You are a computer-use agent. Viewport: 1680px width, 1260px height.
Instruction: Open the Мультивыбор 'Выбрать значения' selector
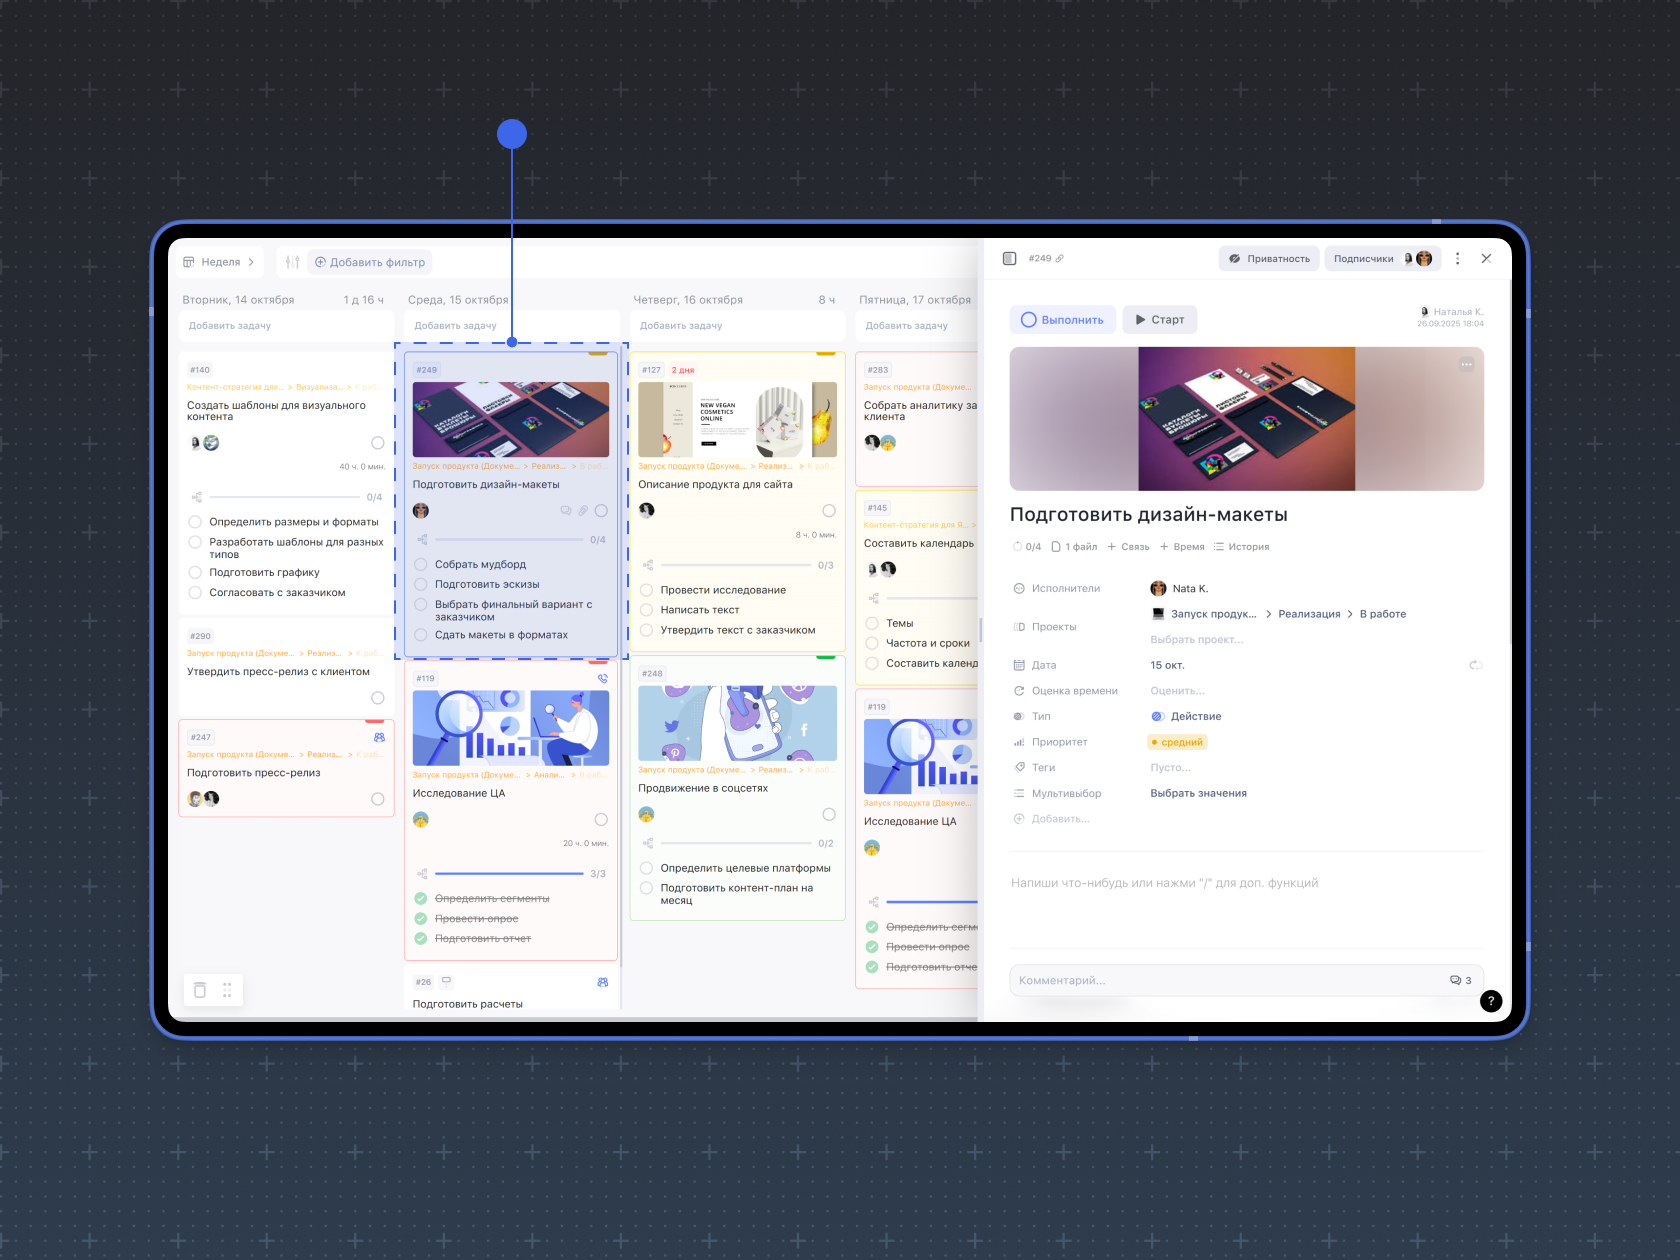(x=1198, y=794)
